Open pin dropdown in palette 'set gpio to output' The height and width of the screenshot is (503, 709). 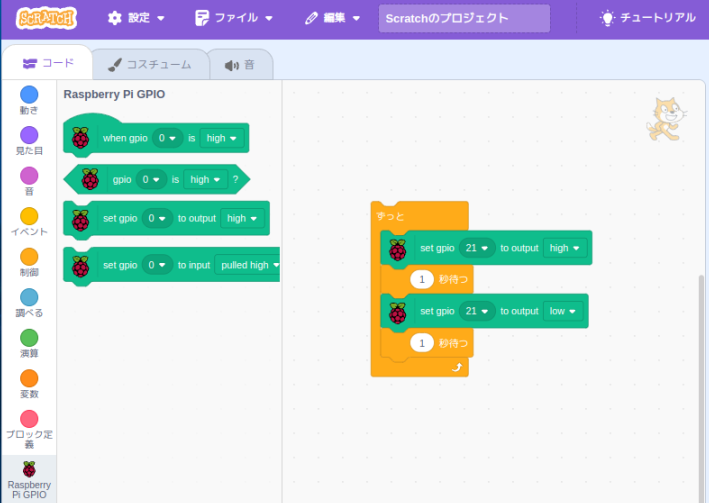[x=157, y=218]
